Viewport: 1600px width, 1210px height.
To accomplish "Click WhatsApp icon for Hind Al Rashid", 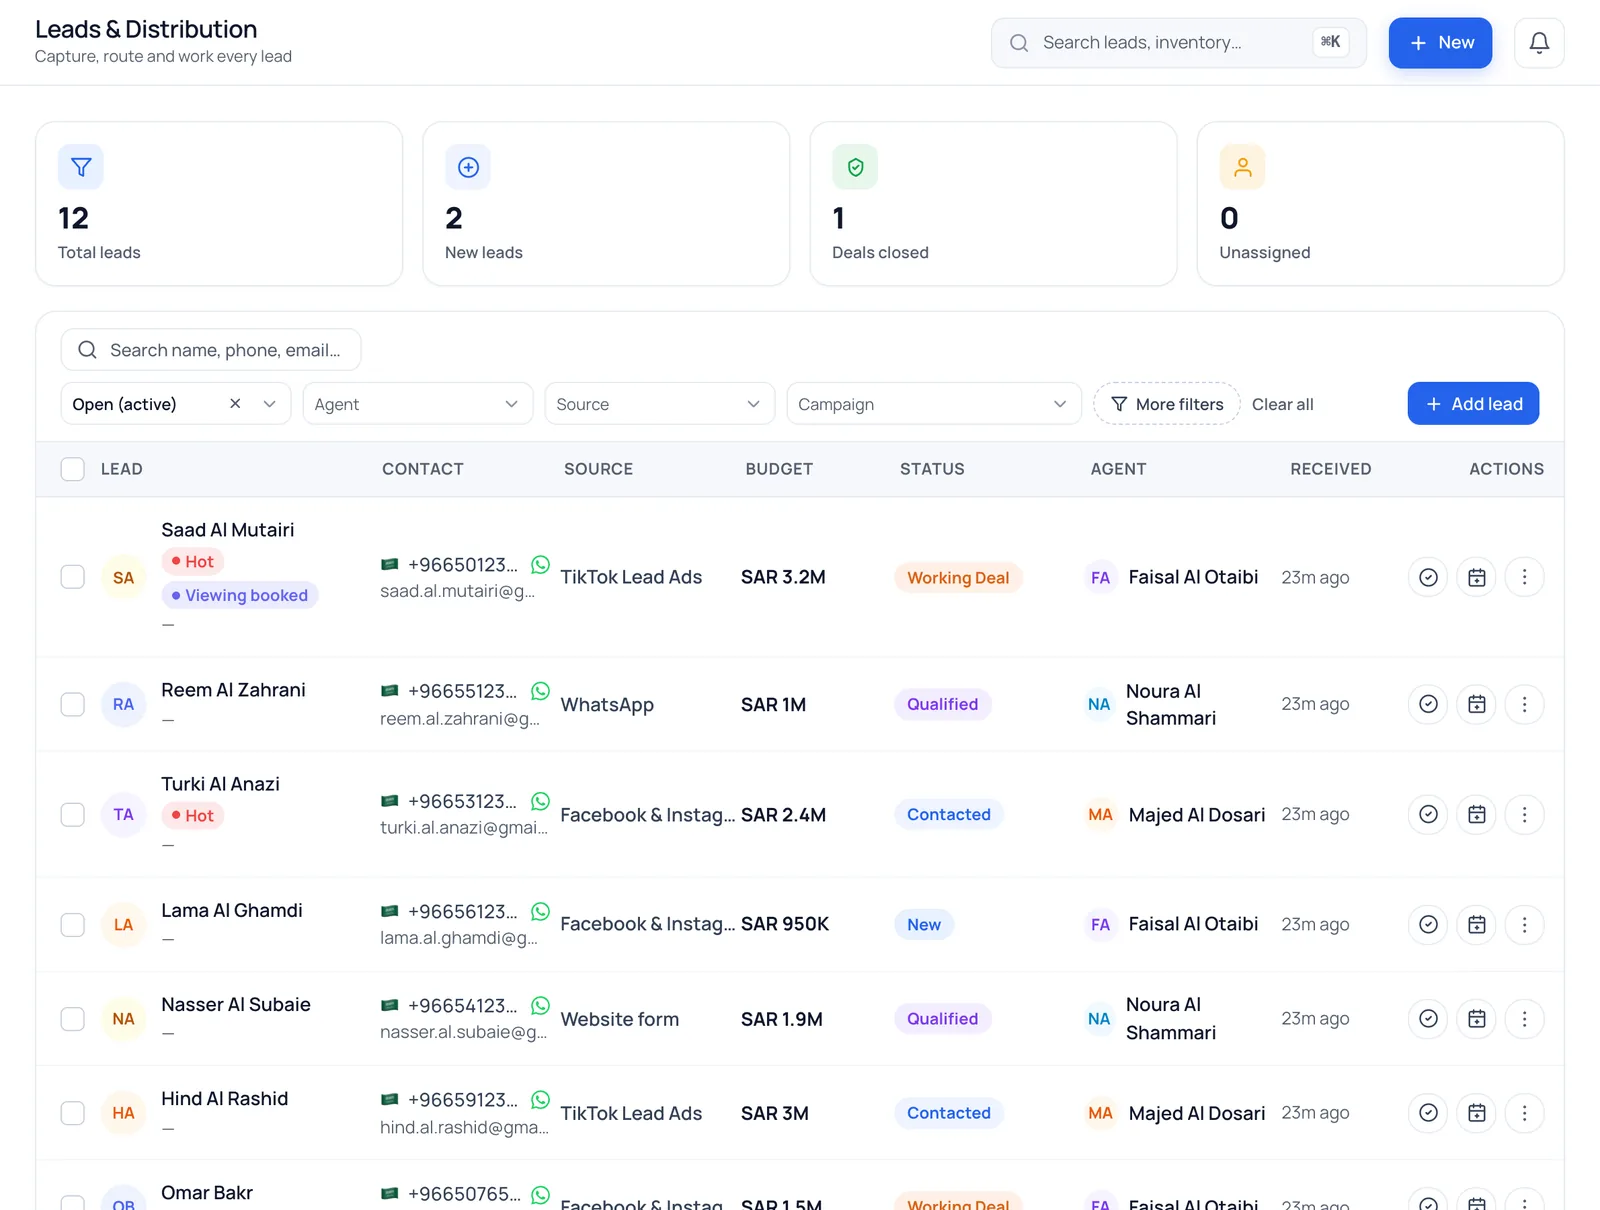I will point(540,1099).
